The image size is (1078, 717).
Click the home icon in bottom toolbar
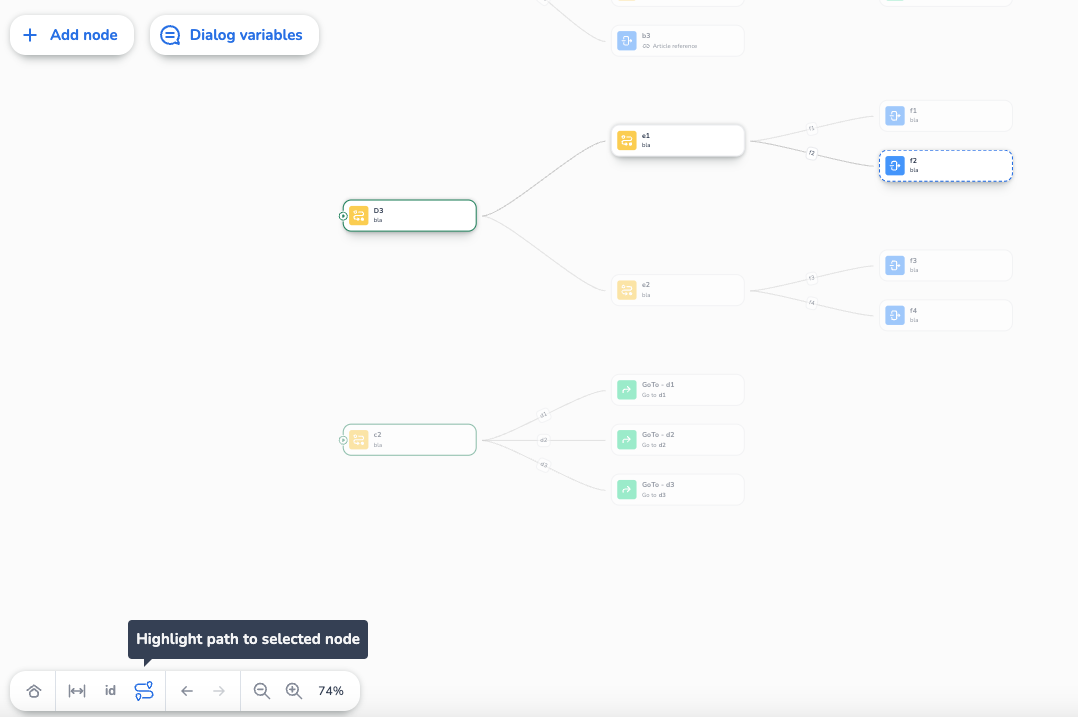(34, 691)
